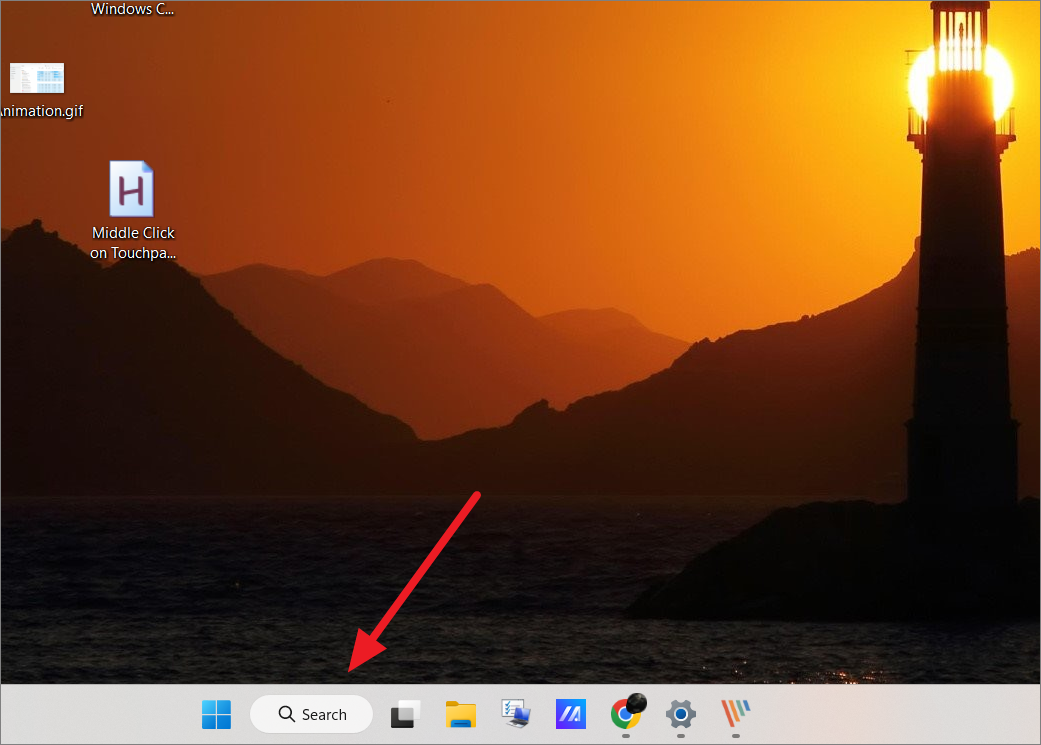Open the Middle Click on Touchpad document

[x=131, y=188]
